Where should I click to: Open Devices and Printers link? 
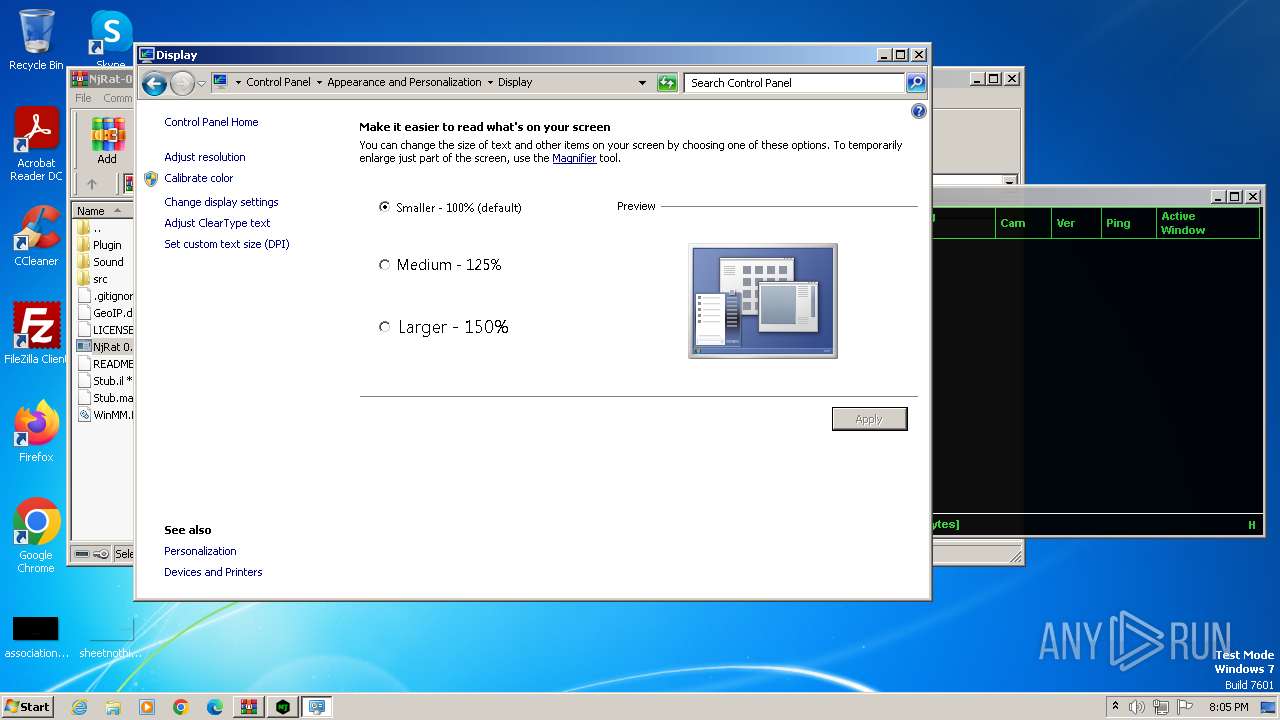pyautogui.click(x=213, y=572)
